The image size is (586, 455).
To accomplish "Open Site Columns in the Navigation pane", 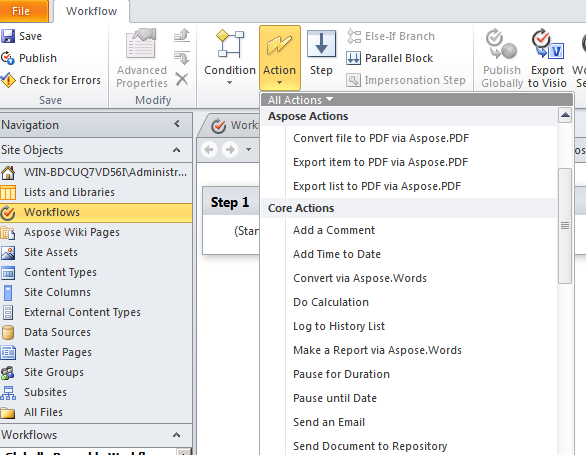I will (96, 292).
